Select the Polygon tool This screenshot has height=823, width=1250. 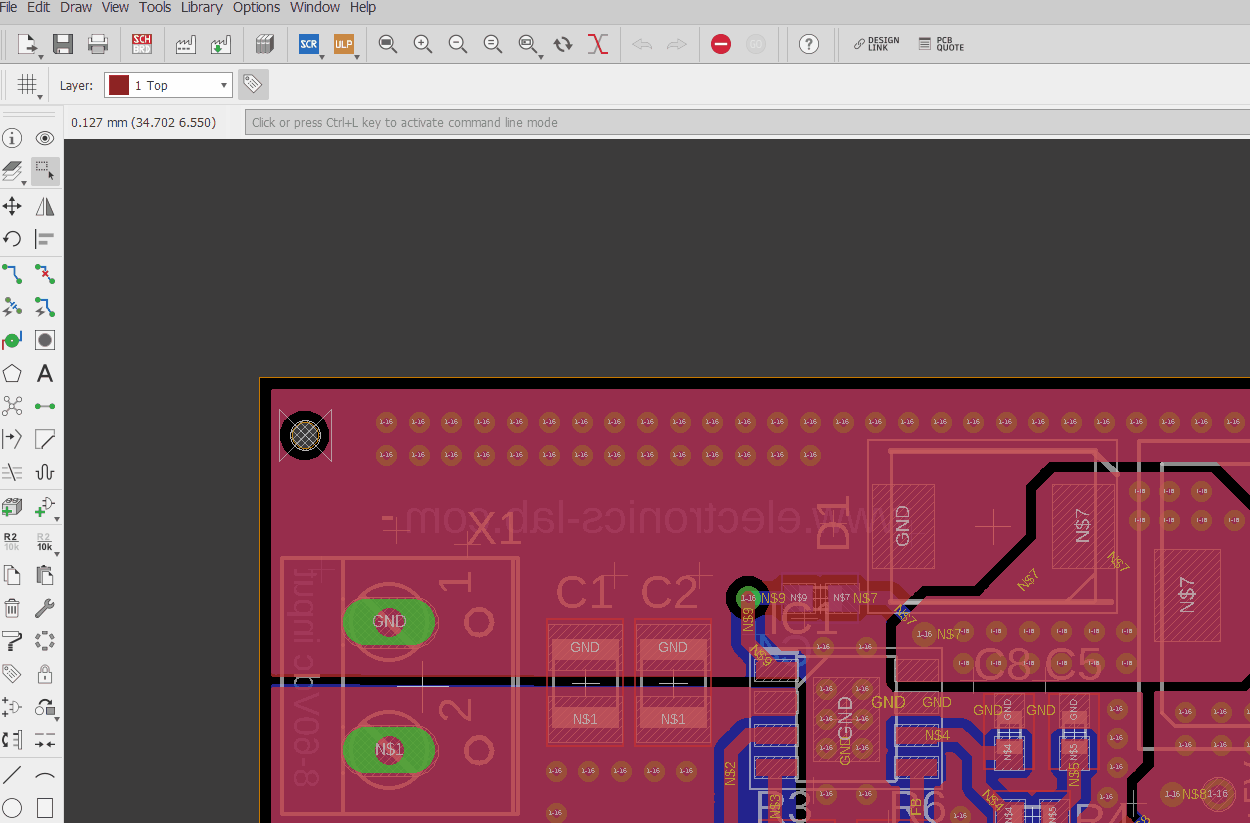tap(12, 374)
